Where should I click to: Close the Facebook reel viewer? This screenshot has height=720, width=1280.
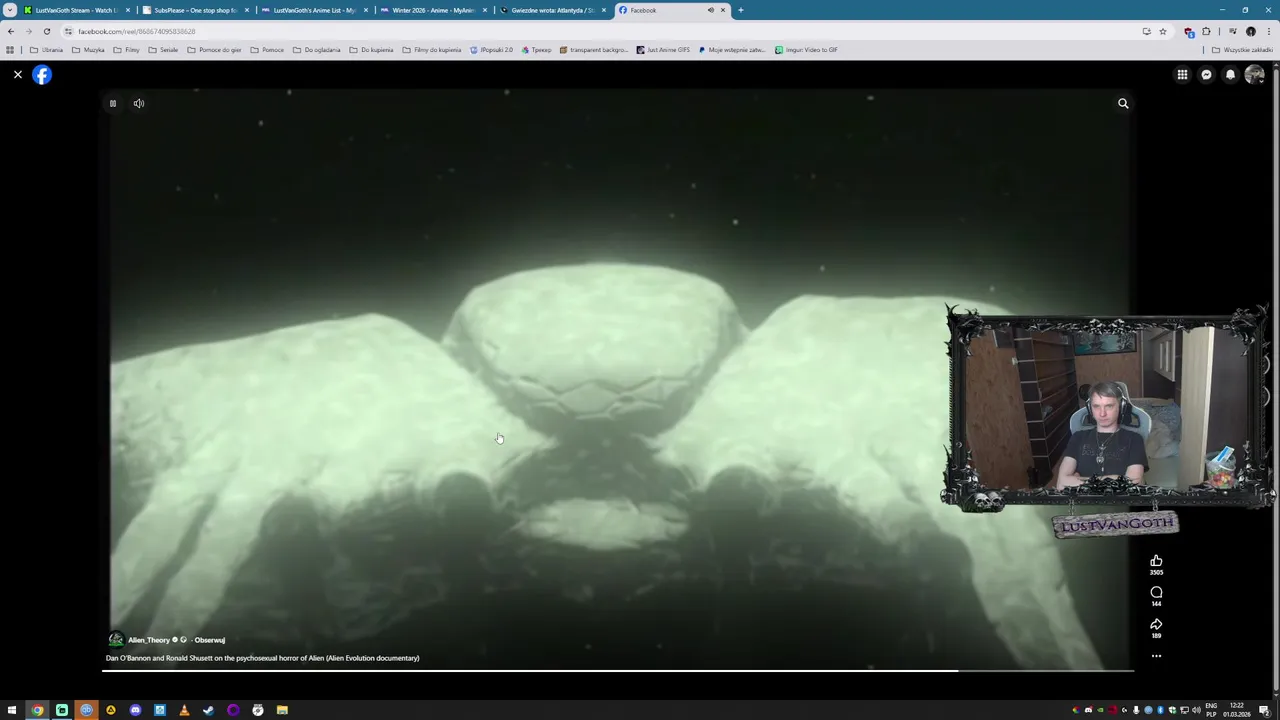18,75
